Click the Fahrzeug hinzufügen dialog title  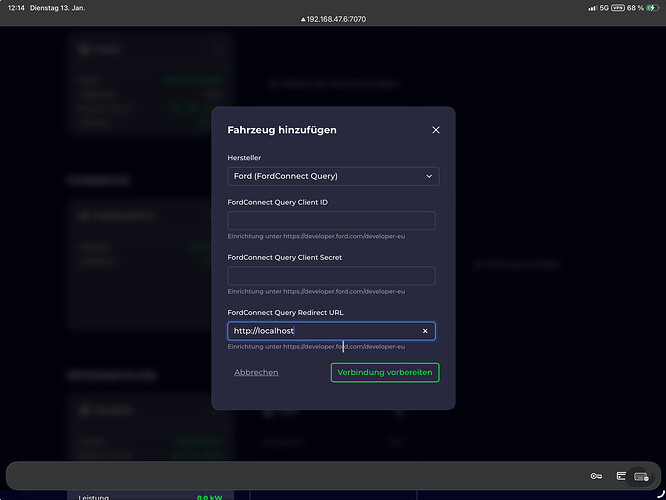click(x=282, y=130)
